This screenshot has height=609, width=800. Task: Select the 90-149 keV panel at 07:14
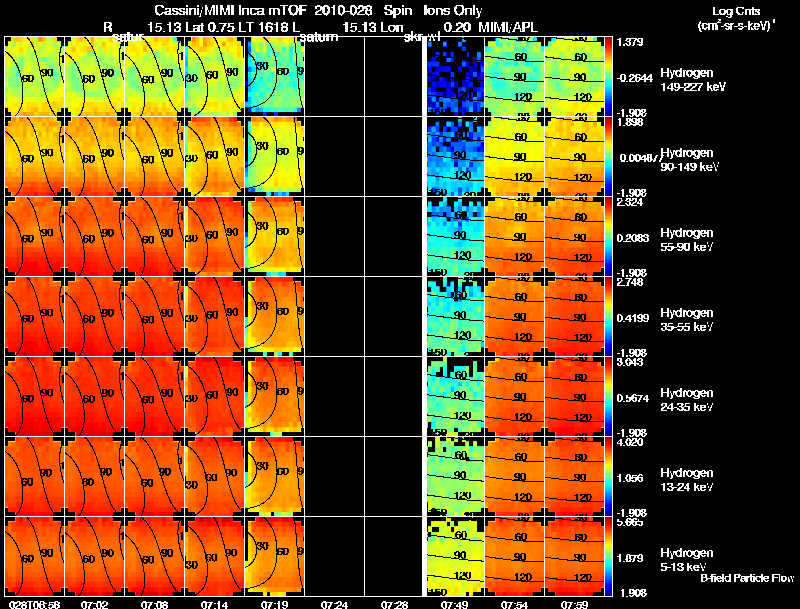[x=214, y=156]
